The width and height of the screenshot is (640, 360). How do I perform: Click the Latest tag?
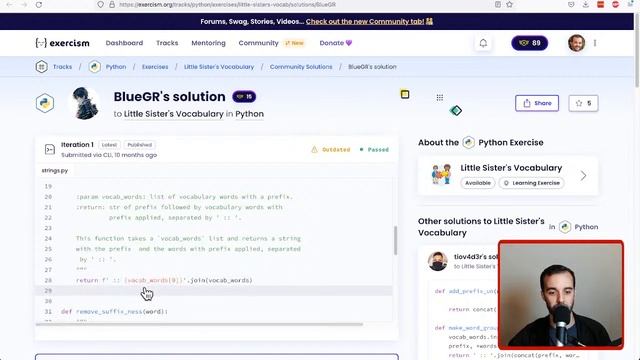(x=109, y=145)
